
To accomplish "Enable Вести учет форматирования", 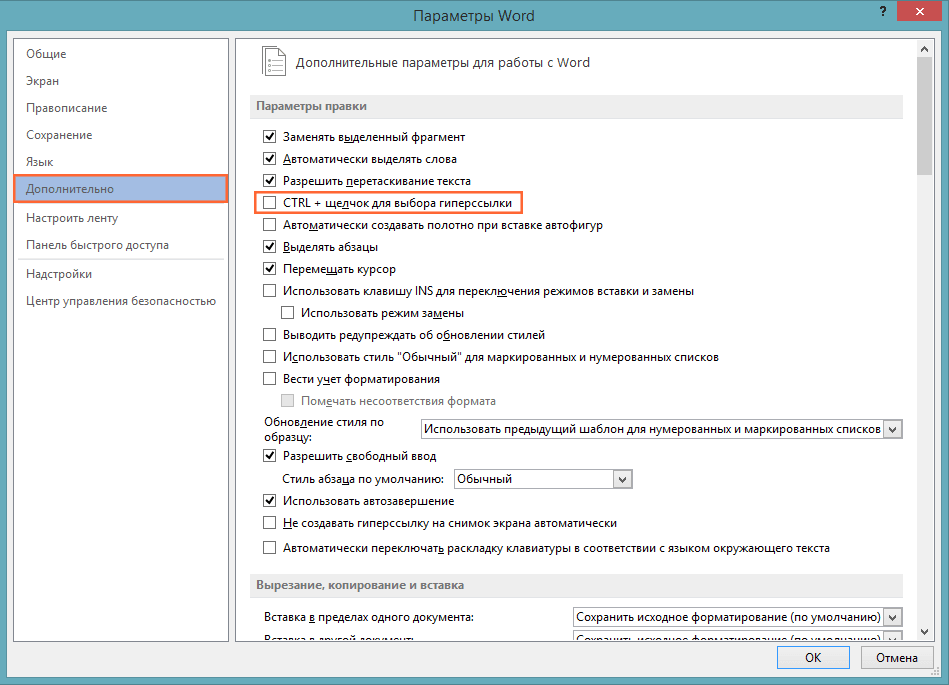I will click(269, 379).
